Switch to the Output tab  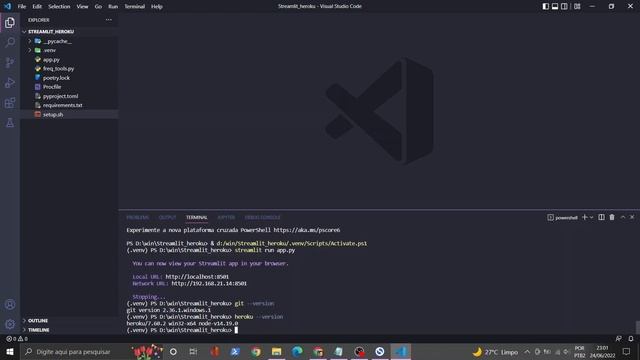pos(167,218)
